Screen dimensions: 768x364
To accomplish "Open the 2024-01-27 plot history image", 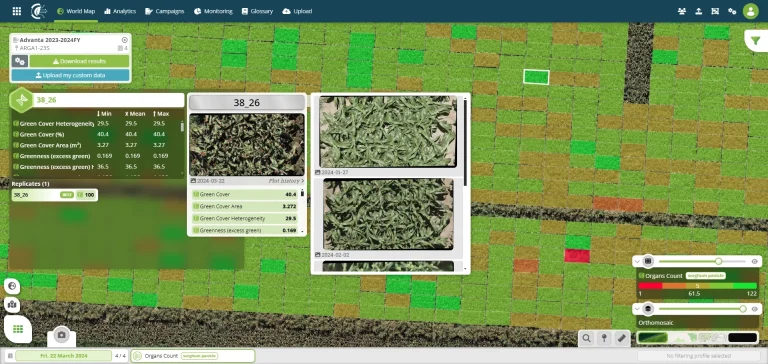I will click(387, 131).
